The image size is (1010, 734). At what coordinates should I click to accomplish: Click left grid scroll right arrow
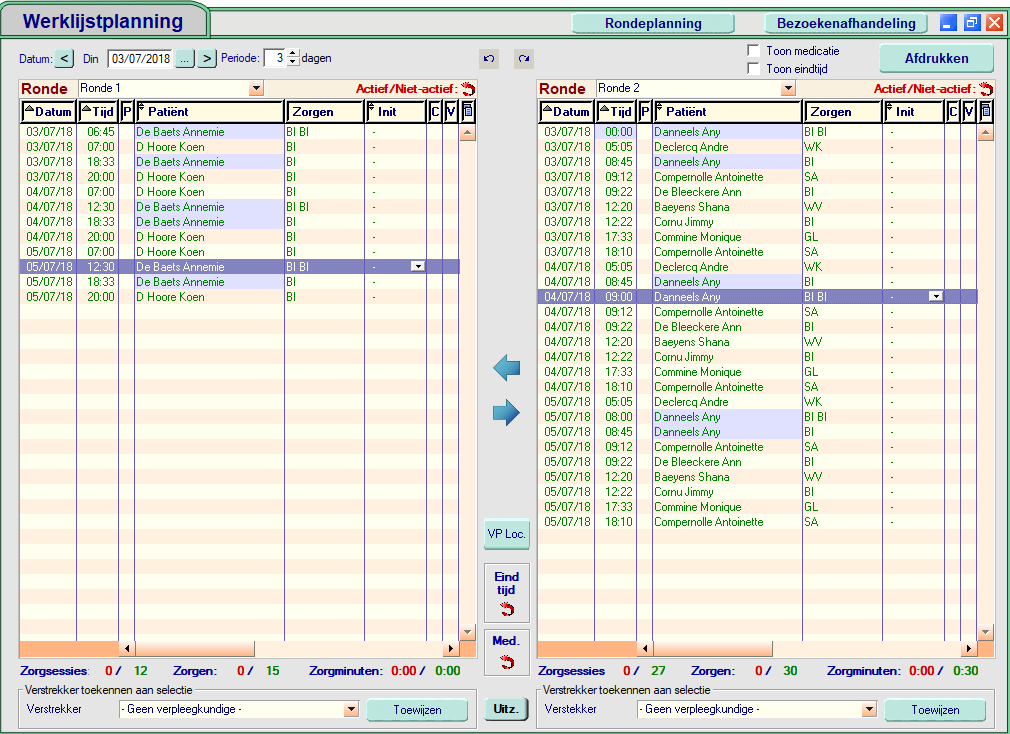451,648
